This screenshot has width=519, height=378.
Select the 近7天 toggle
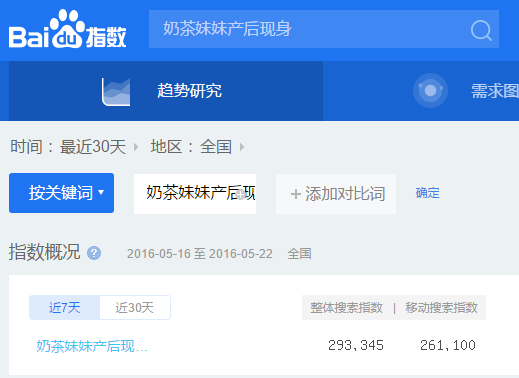(x=65, y=307)
